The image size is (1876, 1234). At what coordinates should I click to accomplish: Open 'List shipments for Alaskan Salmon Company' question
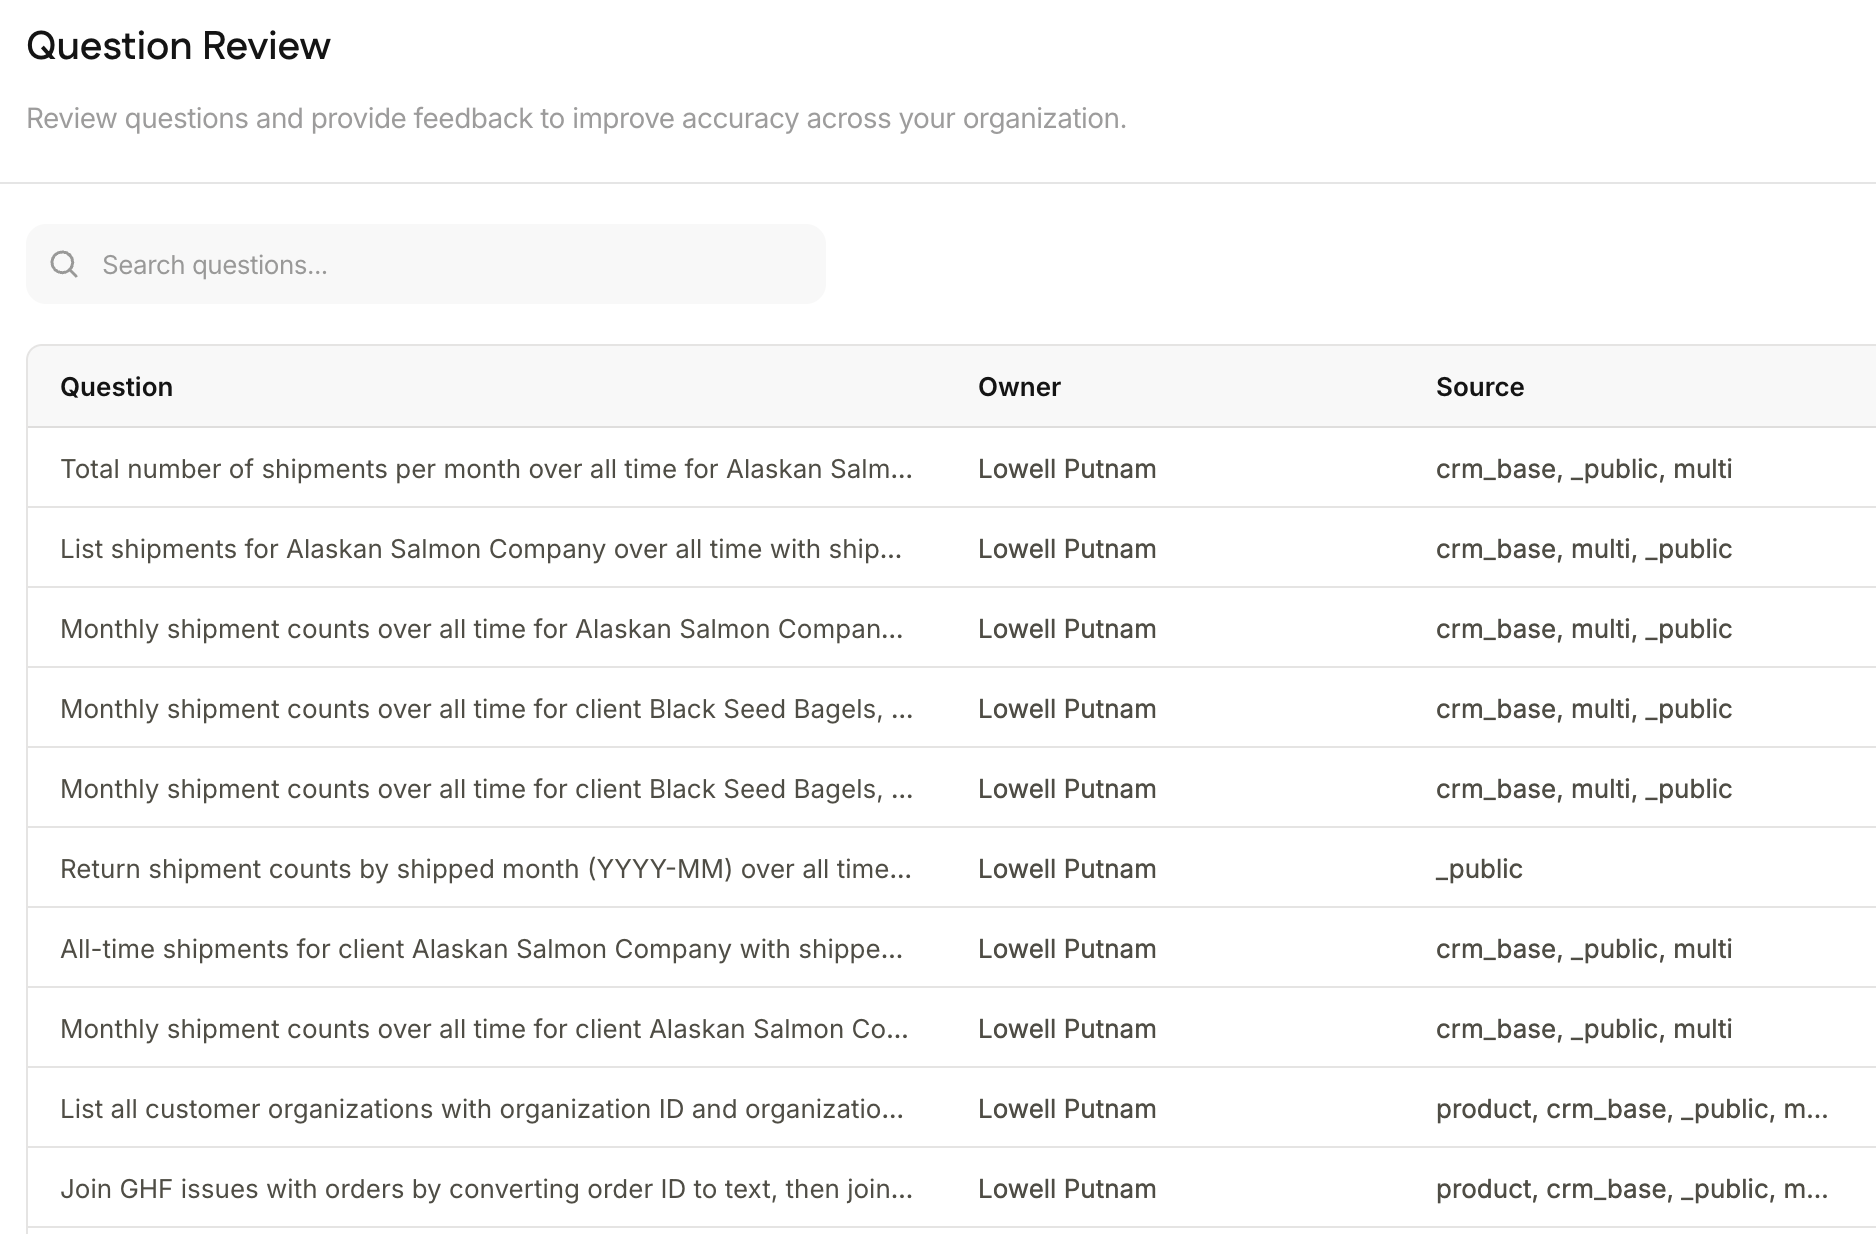pos(481,549)
